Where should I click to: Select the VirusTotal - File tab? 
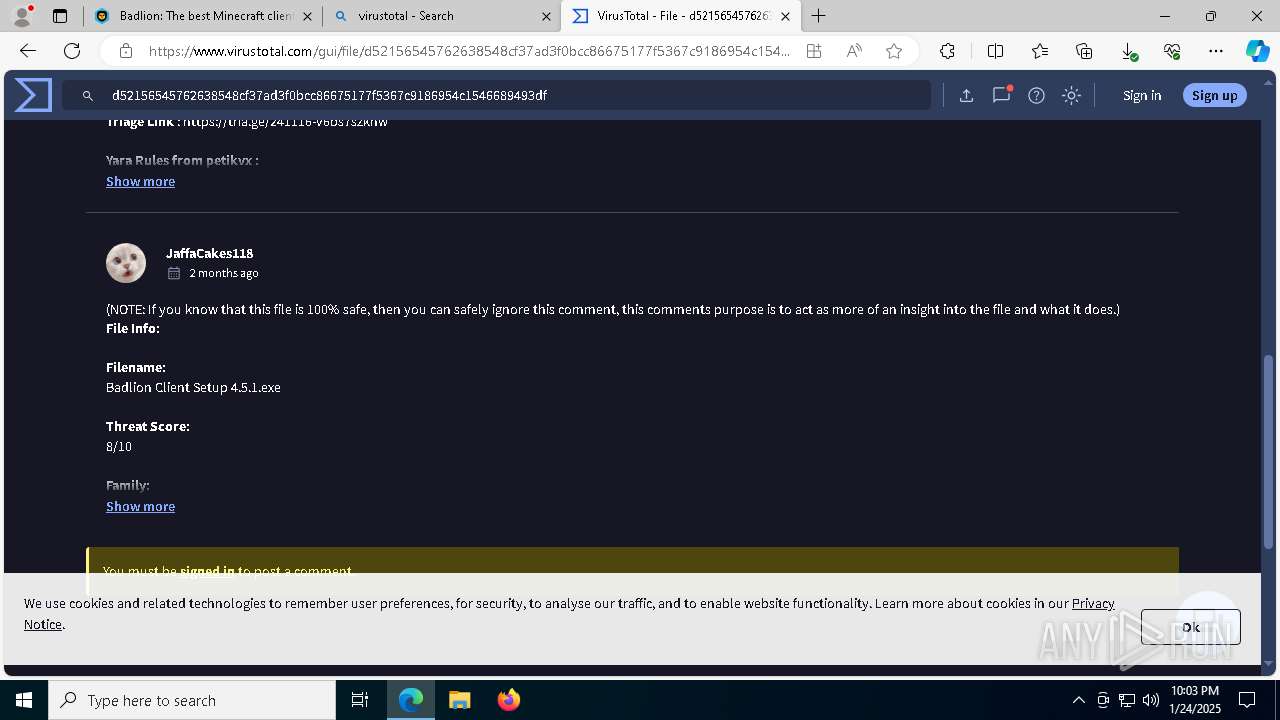point(680,16)
